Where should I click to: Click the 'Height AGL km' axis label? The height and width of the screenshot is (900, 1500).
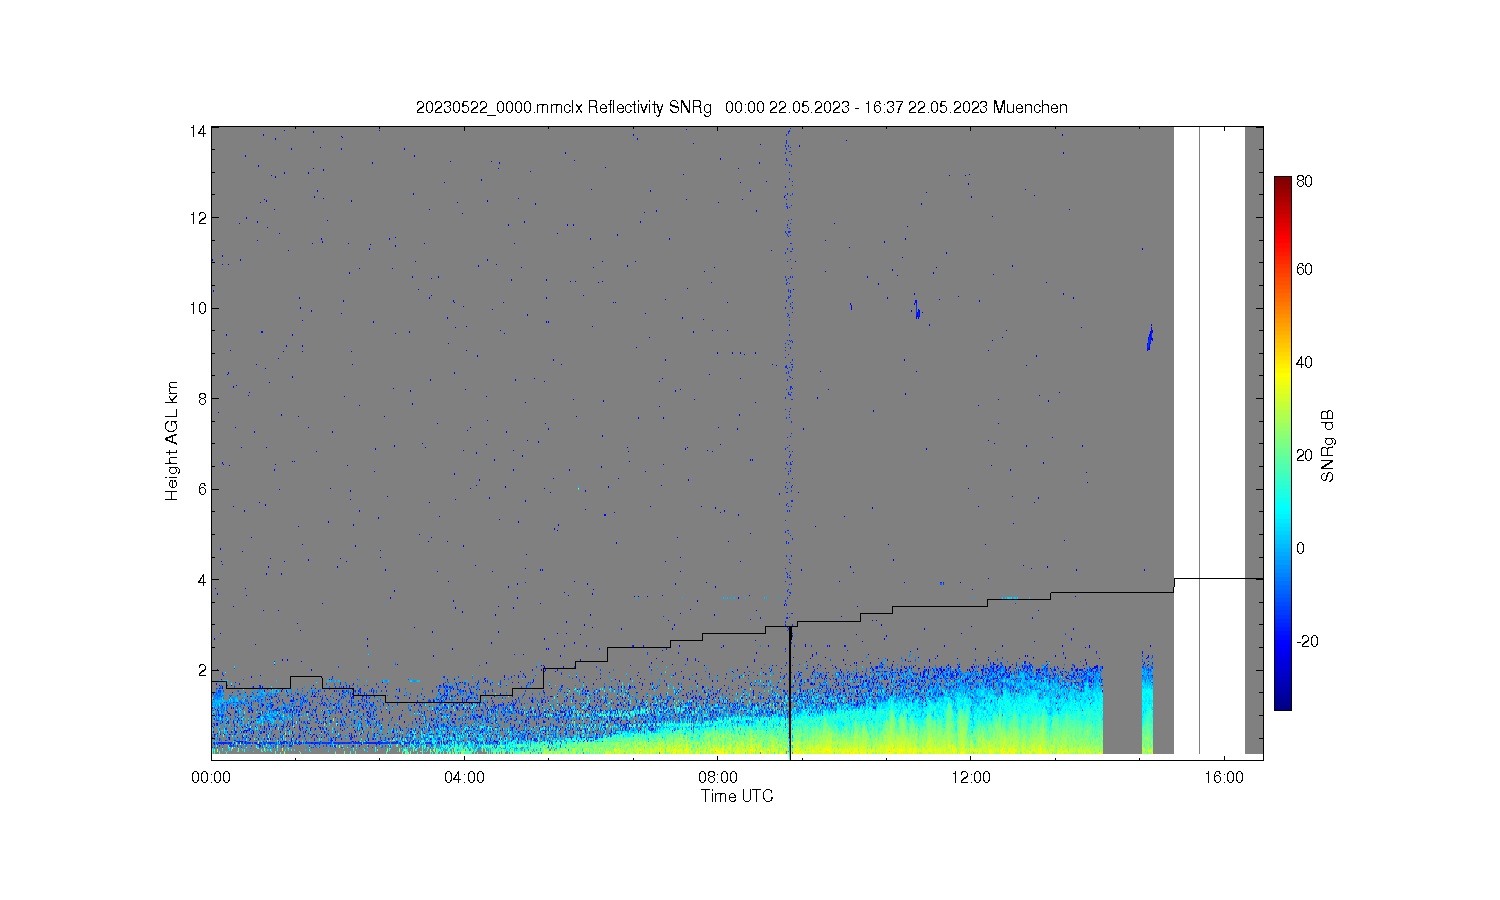(172, 441)
